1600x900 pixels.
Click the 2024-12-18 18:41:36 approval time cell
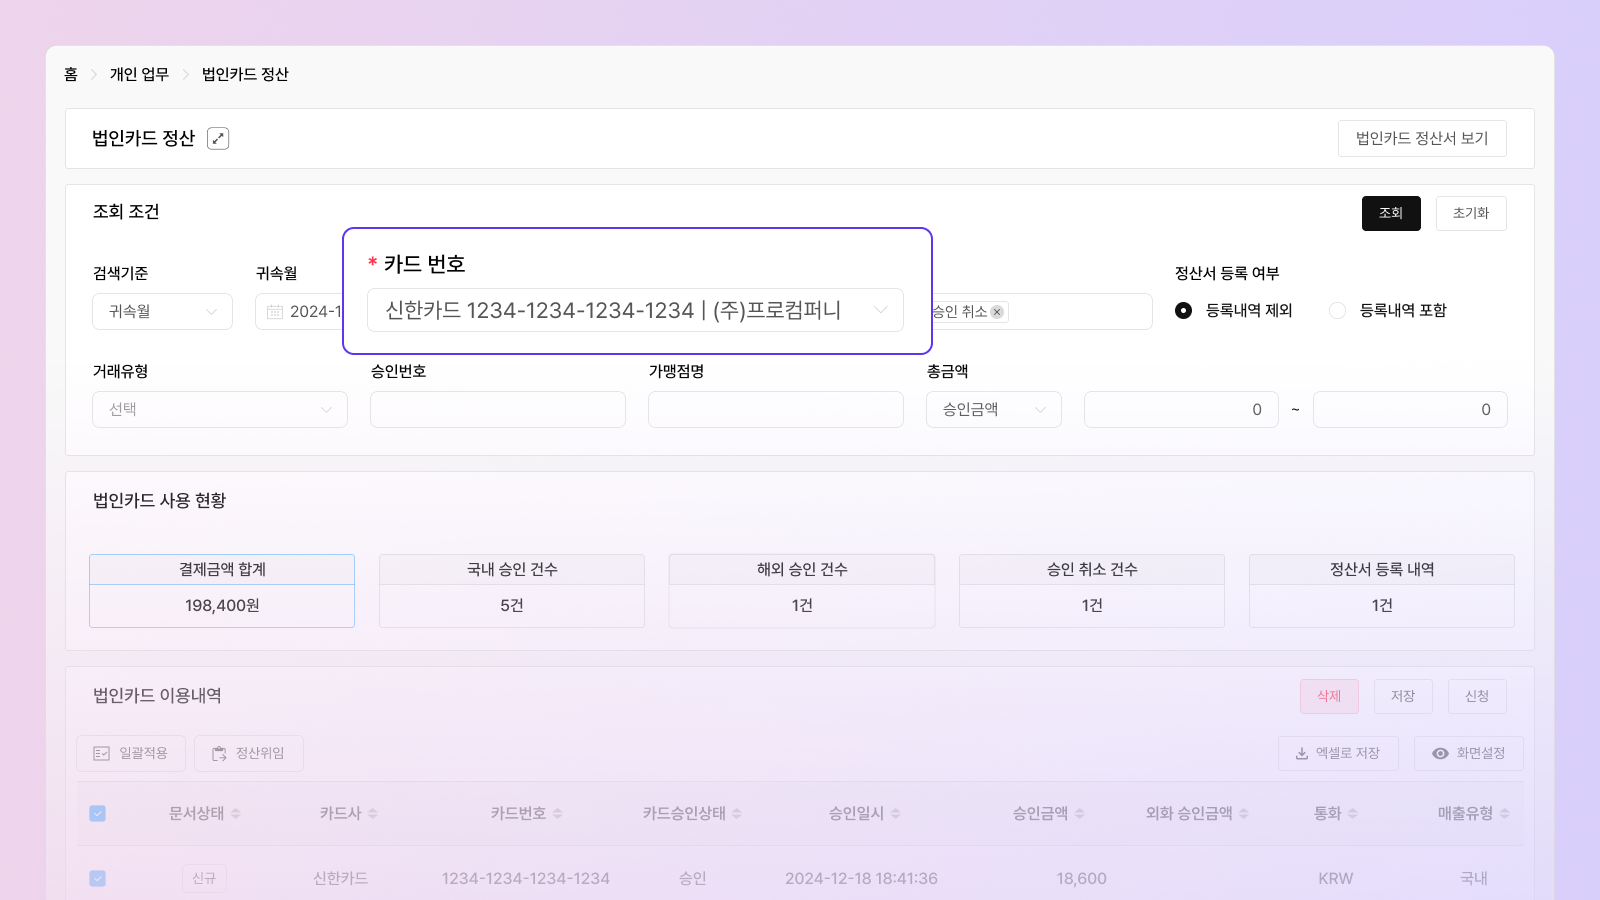(x=861, y=879)
